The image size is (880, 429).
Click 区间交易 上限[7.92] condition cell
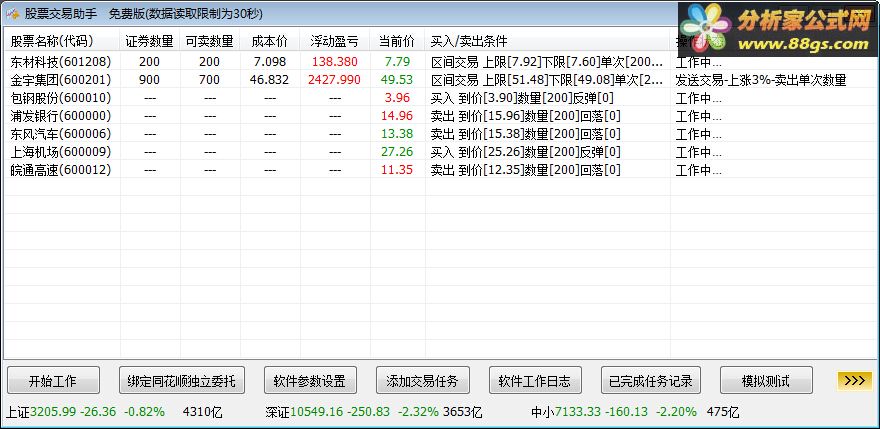[547, 62]
